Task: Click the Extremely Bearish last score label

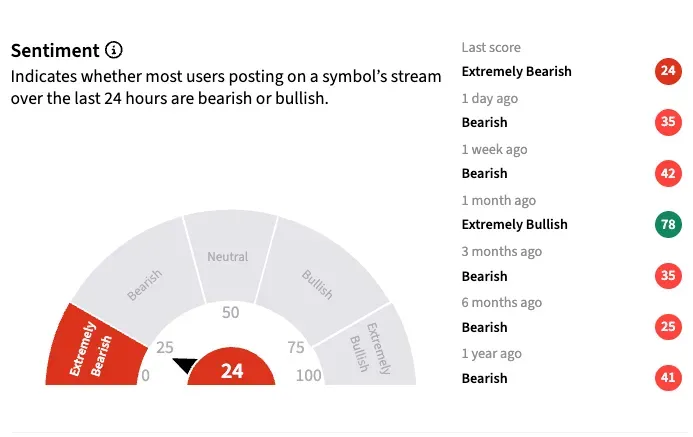Action: point(517,71)
